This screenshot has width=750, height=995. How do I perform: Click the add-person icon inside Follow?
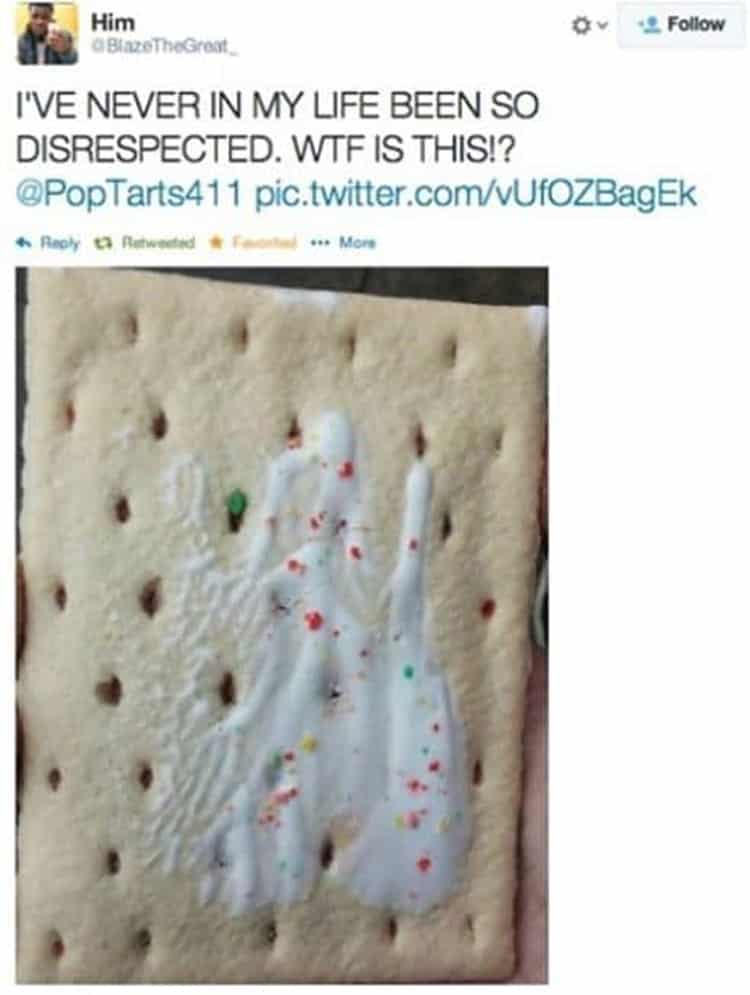coord(650,25)
